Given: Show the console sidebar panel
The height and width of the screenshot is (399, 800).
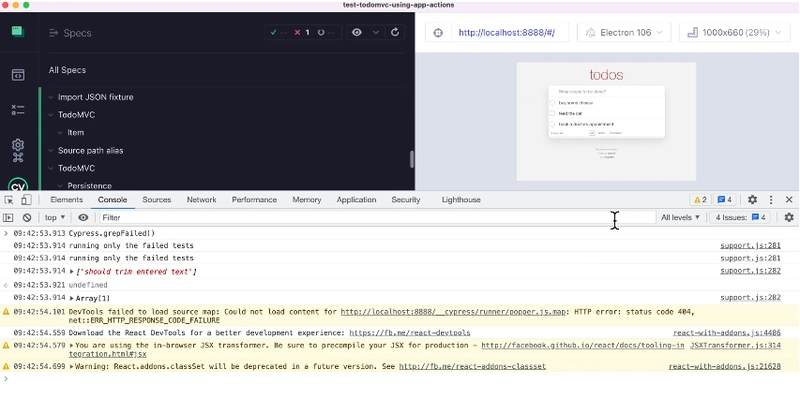Looking at the screenshot, I should point(8,218).
